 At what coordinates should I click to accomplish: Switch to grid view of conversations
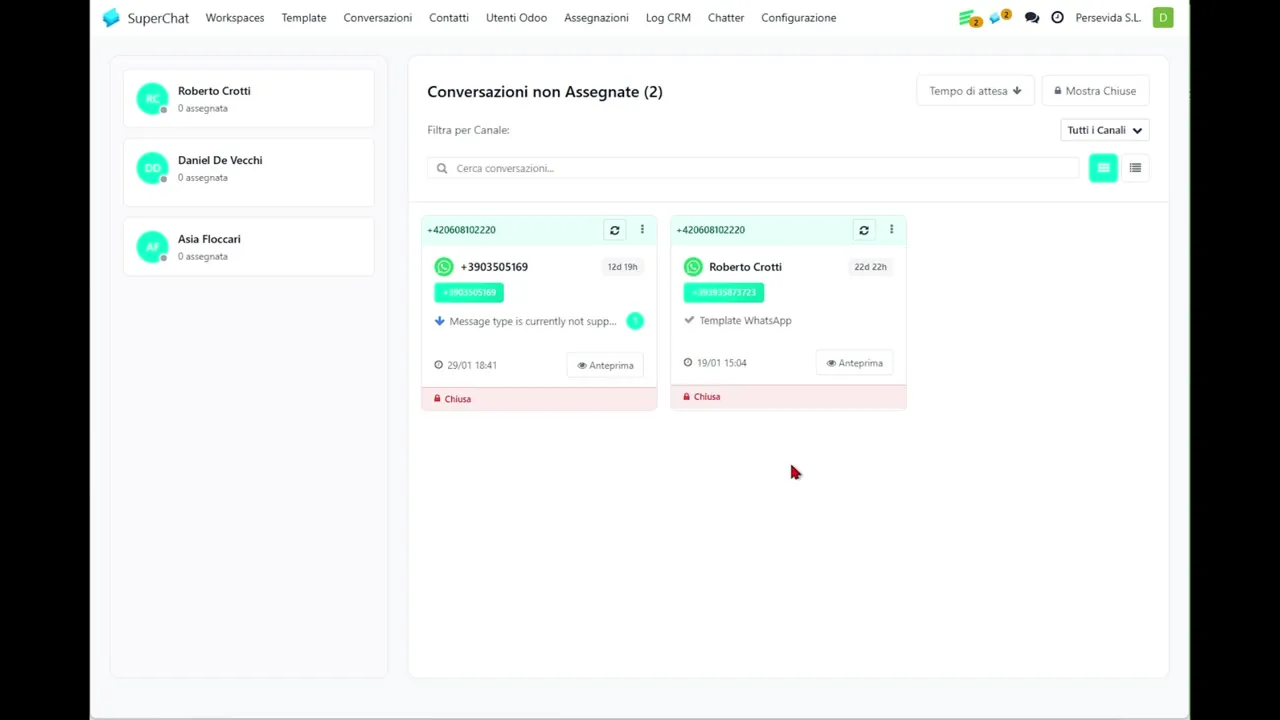(x=1103, y=168)
